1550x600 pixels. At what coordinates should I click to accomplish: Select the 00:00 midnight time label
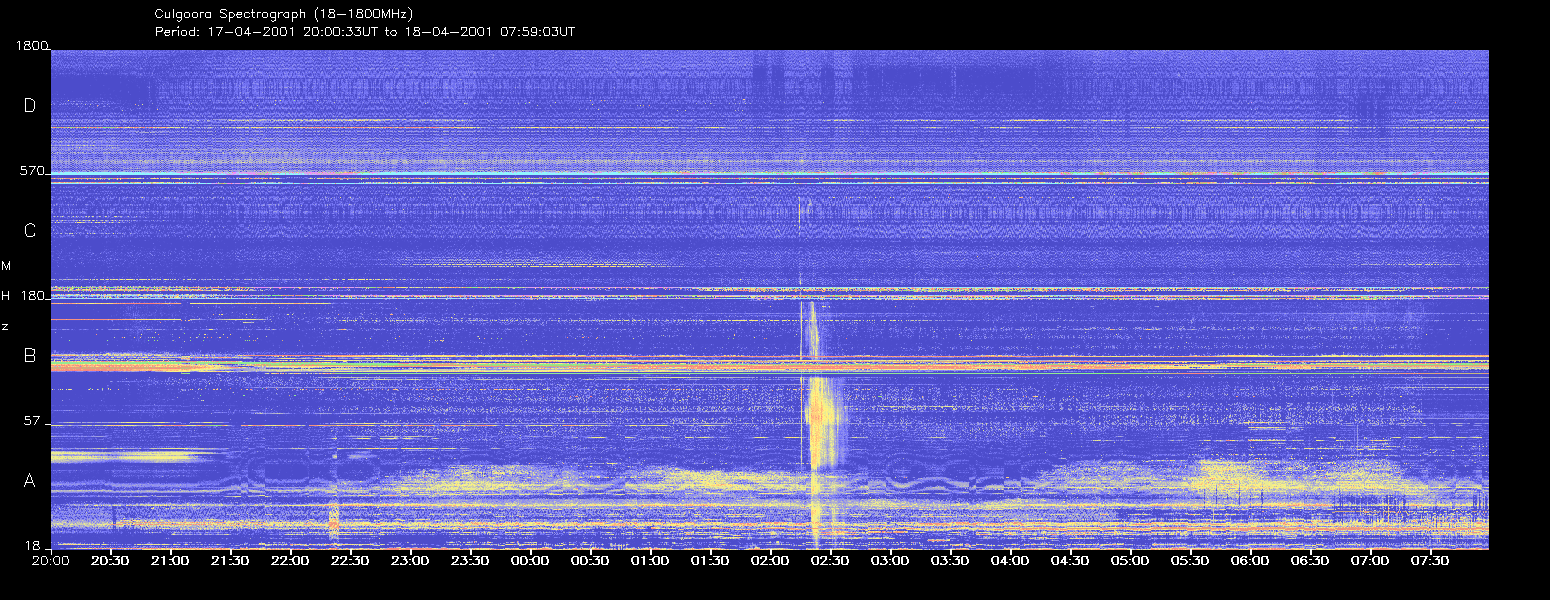pyautogui.click(x=530, y=561)
